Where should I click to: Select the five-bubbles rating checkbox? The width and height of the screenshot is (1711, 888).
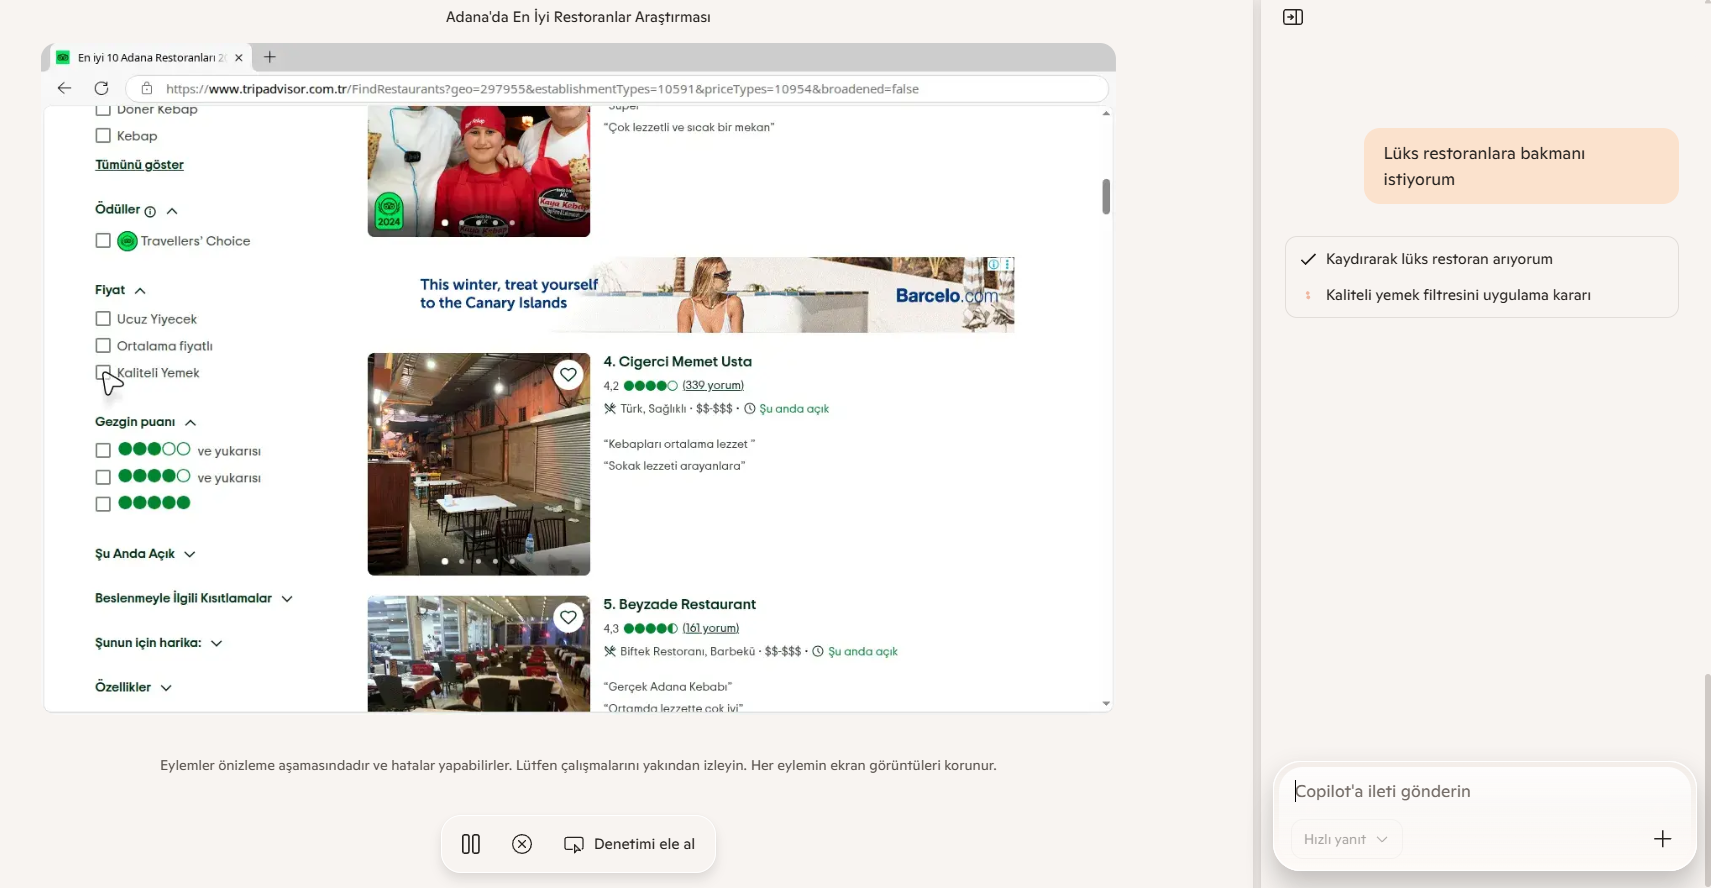coord(103,504)
